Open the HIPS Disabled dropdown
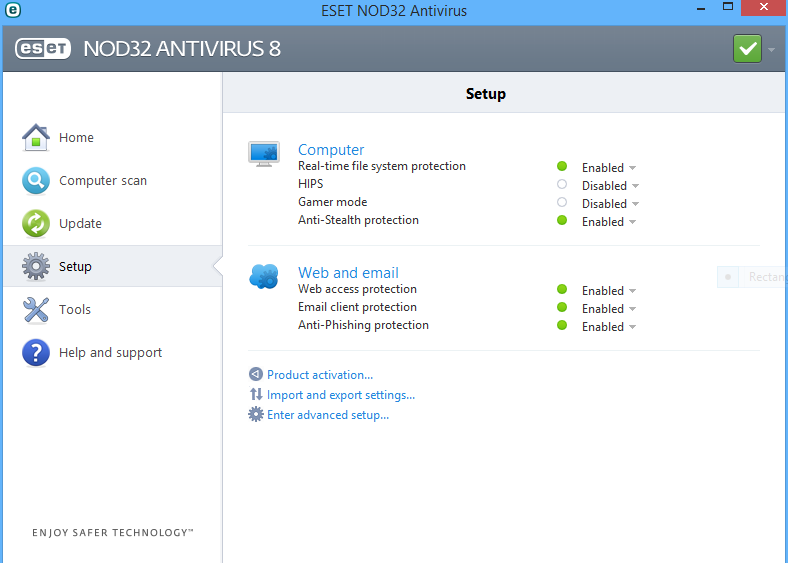Viewport: 788px width, 563px height. (611, 185)
